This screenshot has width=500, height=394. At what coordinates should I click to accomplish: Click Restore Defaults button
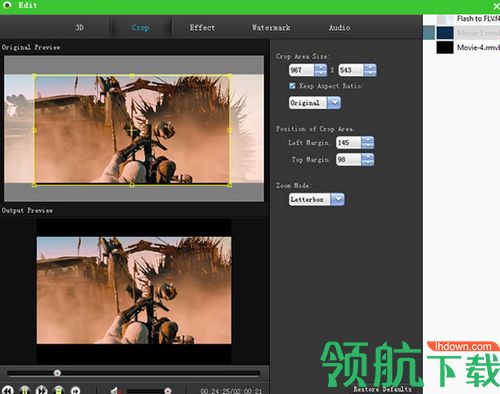[x=382, y=389]
